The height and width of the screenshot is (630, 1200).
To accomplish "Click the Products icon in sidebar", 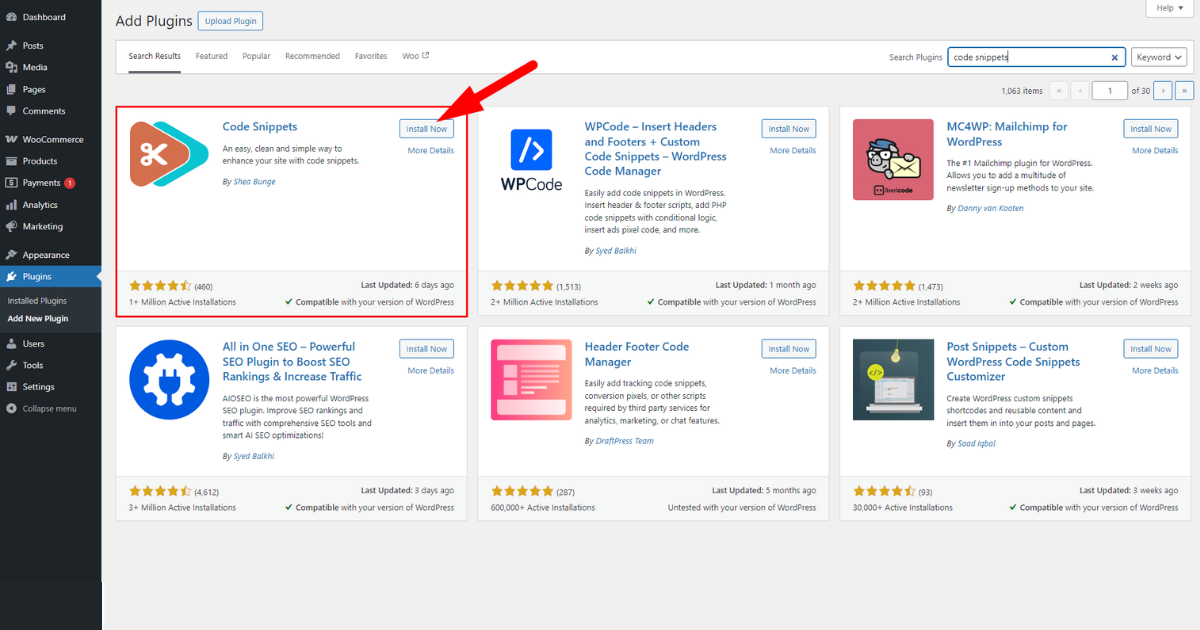I will (x=11, y=161).
